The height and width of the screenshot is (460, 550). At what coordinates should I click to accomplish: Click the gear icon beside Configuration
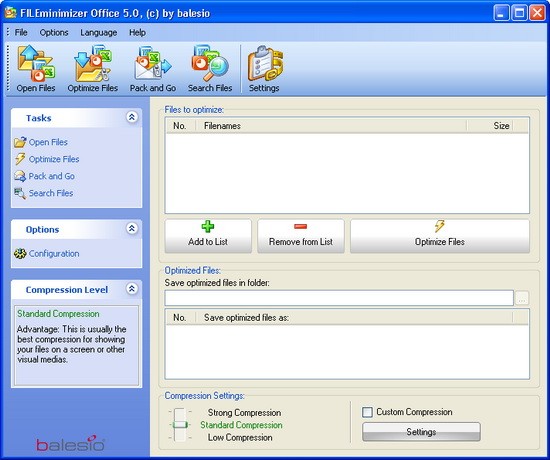20,253
